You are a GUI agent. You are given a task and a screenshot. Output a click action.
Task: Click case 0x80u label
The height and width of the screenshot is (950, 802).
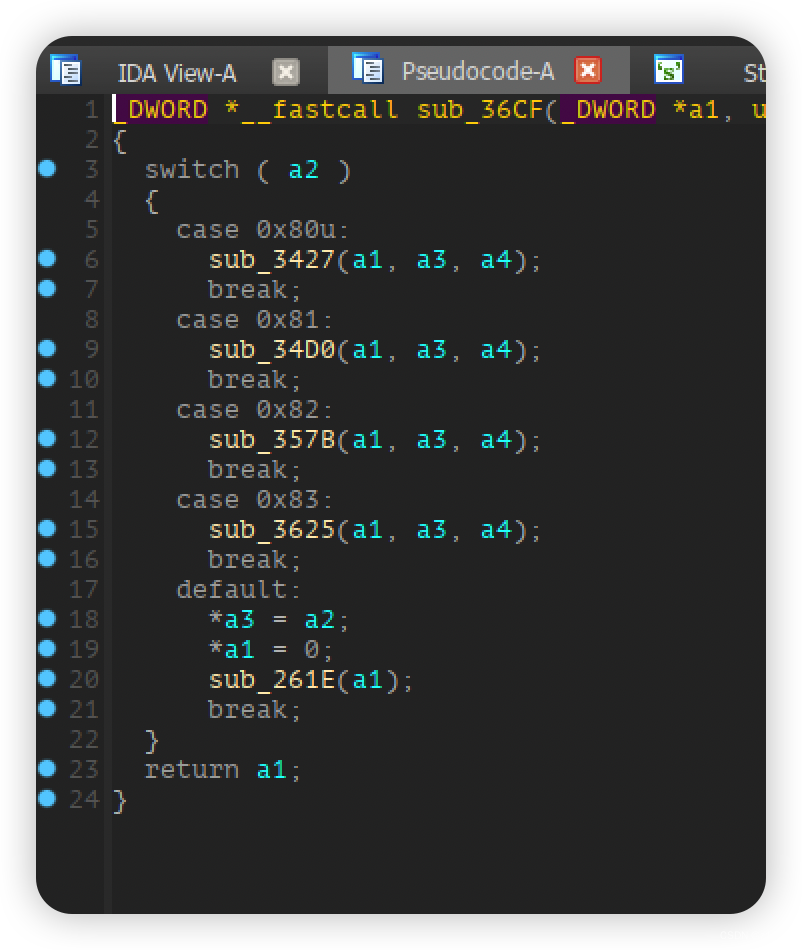click(262, 230)
